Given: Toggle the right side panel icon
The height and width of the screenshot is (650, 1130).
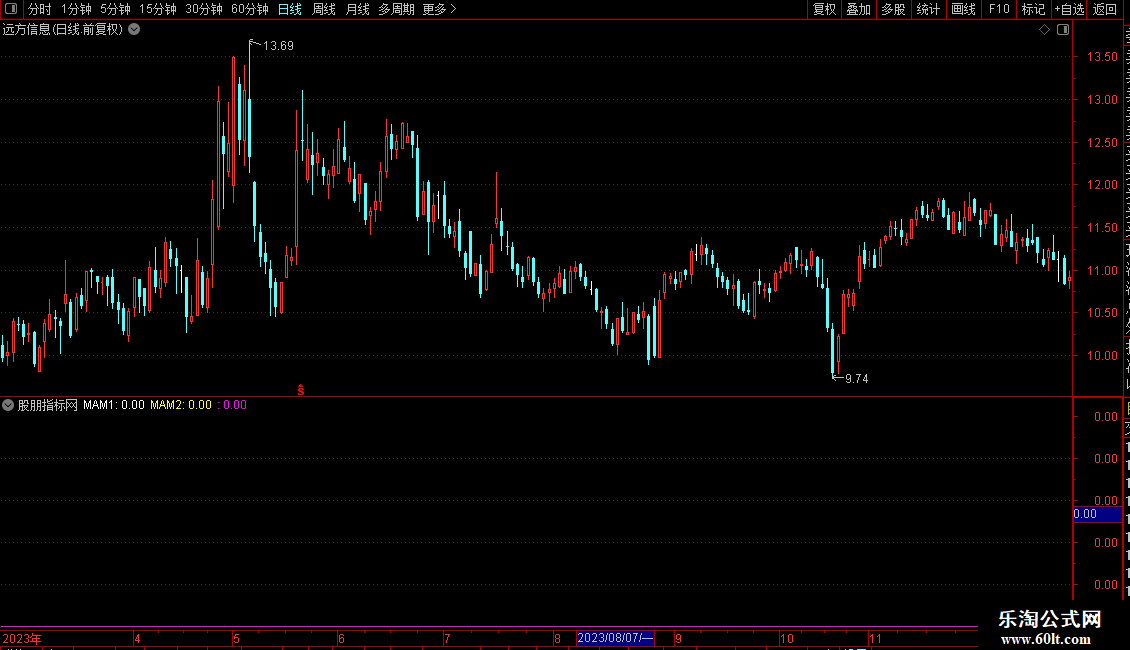Looking at the screenshot, I should click(x=1063, y=30).
